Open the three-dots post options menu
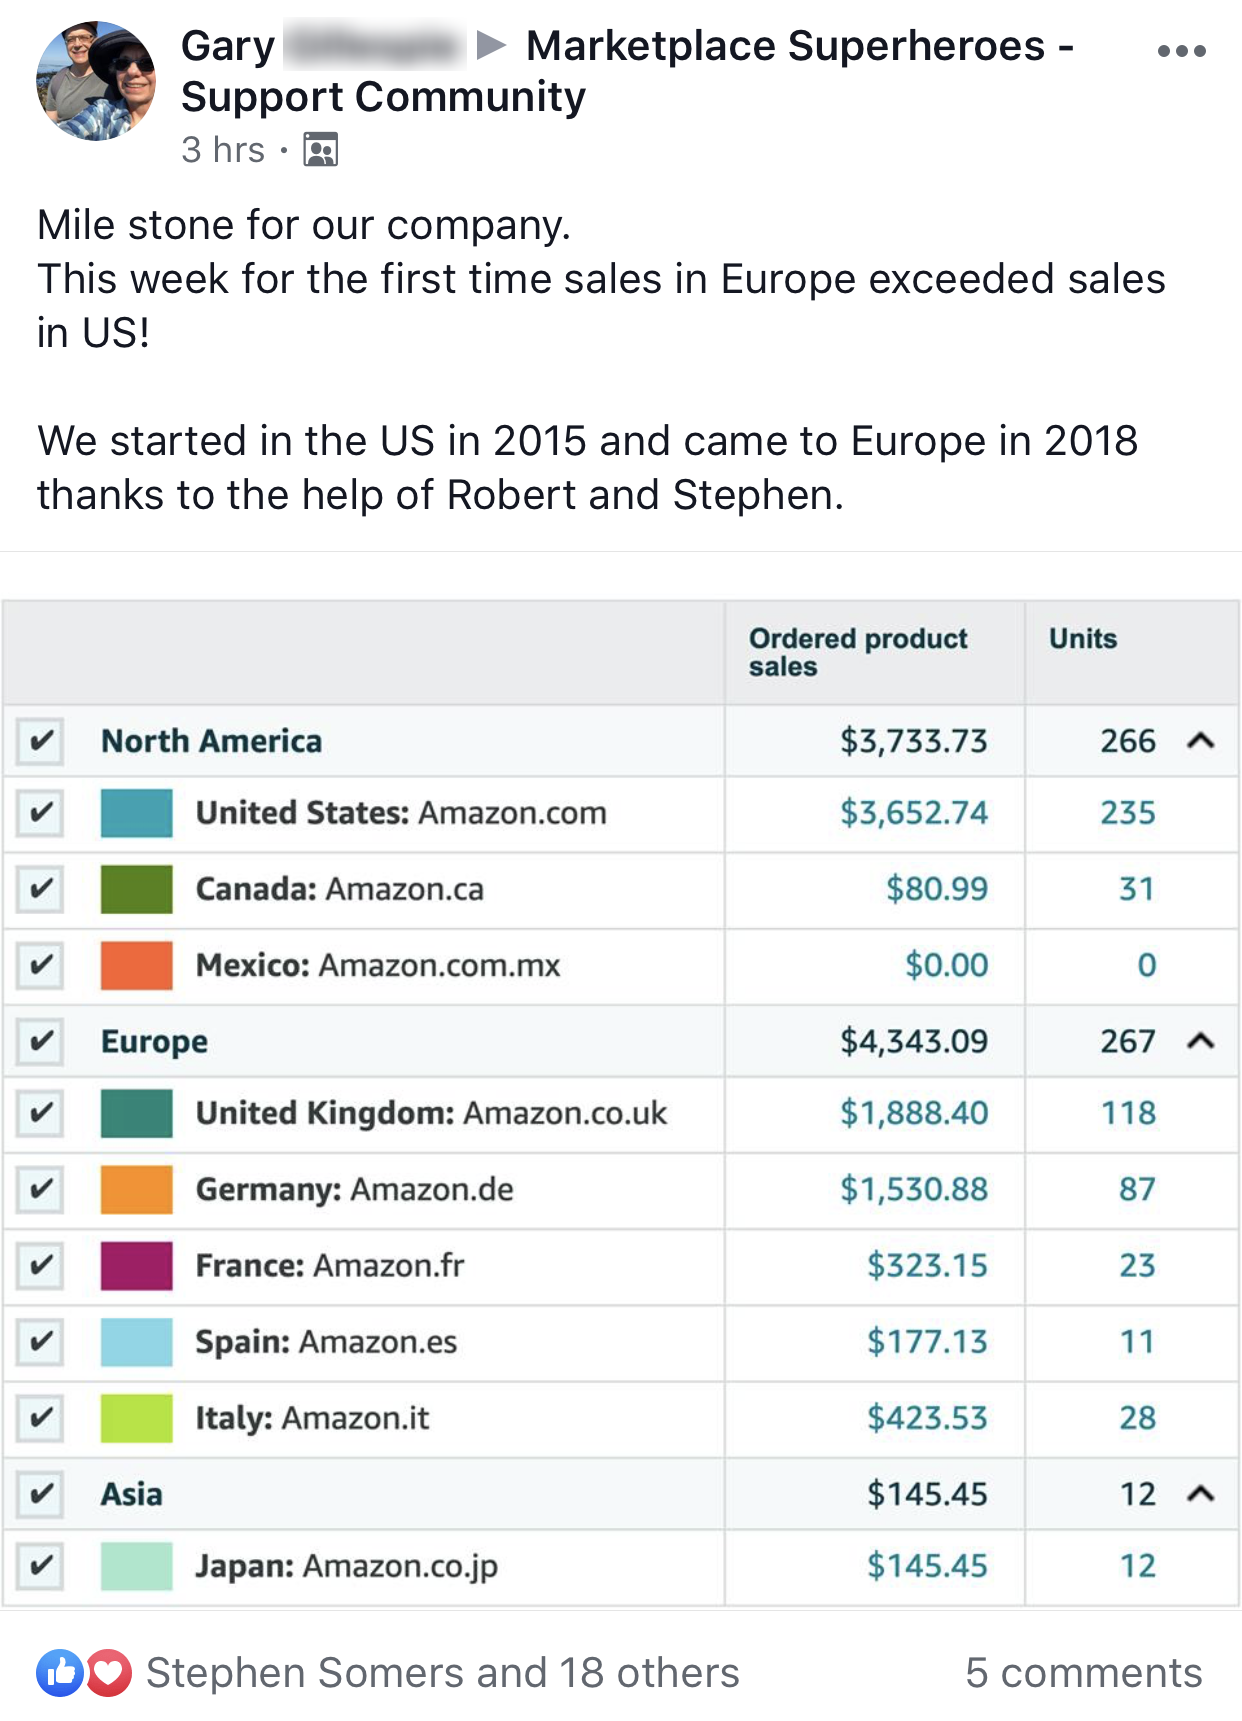The image size is (1242, 1721). (x=1181, y=51)
